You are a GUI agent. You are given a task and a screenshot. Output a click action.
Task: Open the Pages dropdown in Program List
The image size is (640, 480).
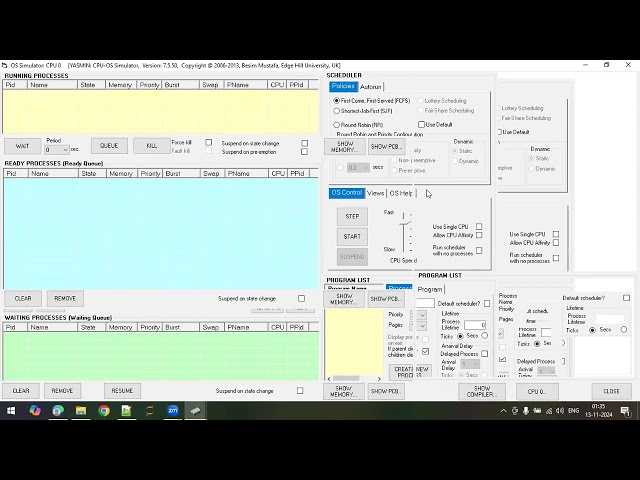coord(422,325)
